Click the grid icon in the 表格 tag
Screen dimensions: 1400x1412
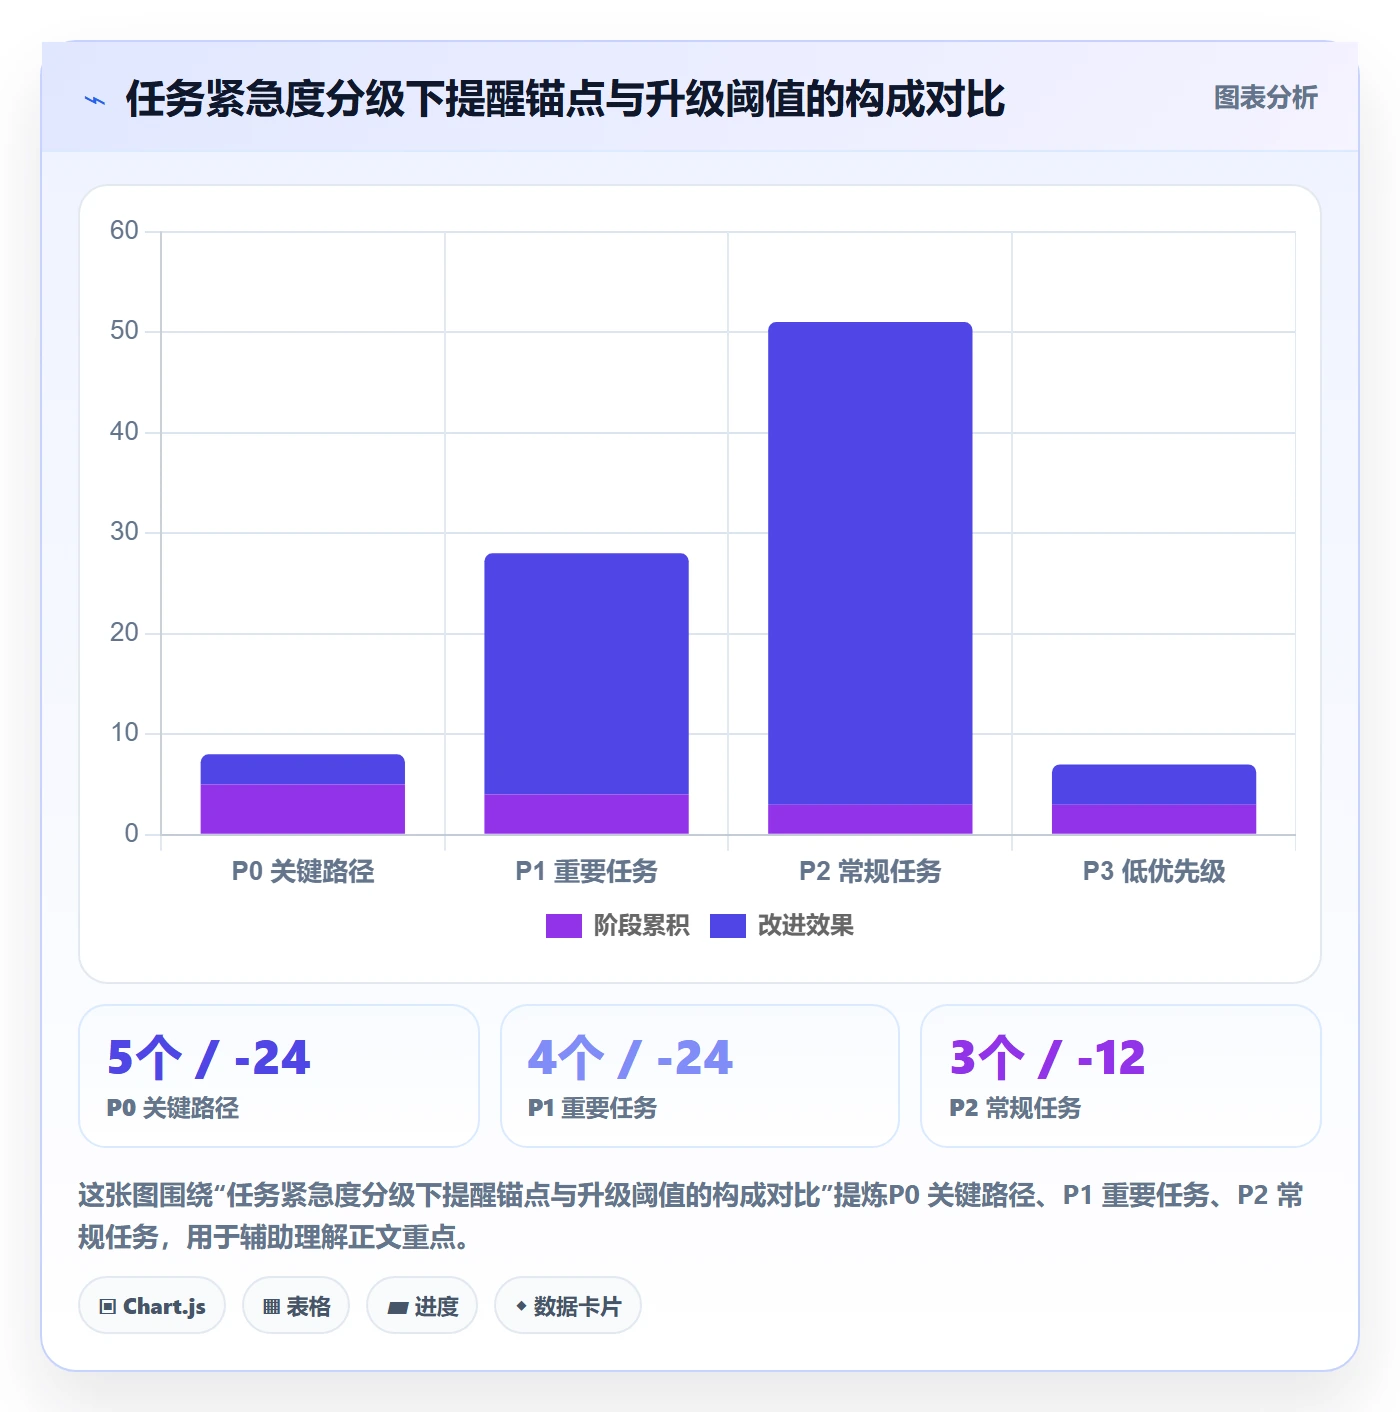(x=271, y=1306)
